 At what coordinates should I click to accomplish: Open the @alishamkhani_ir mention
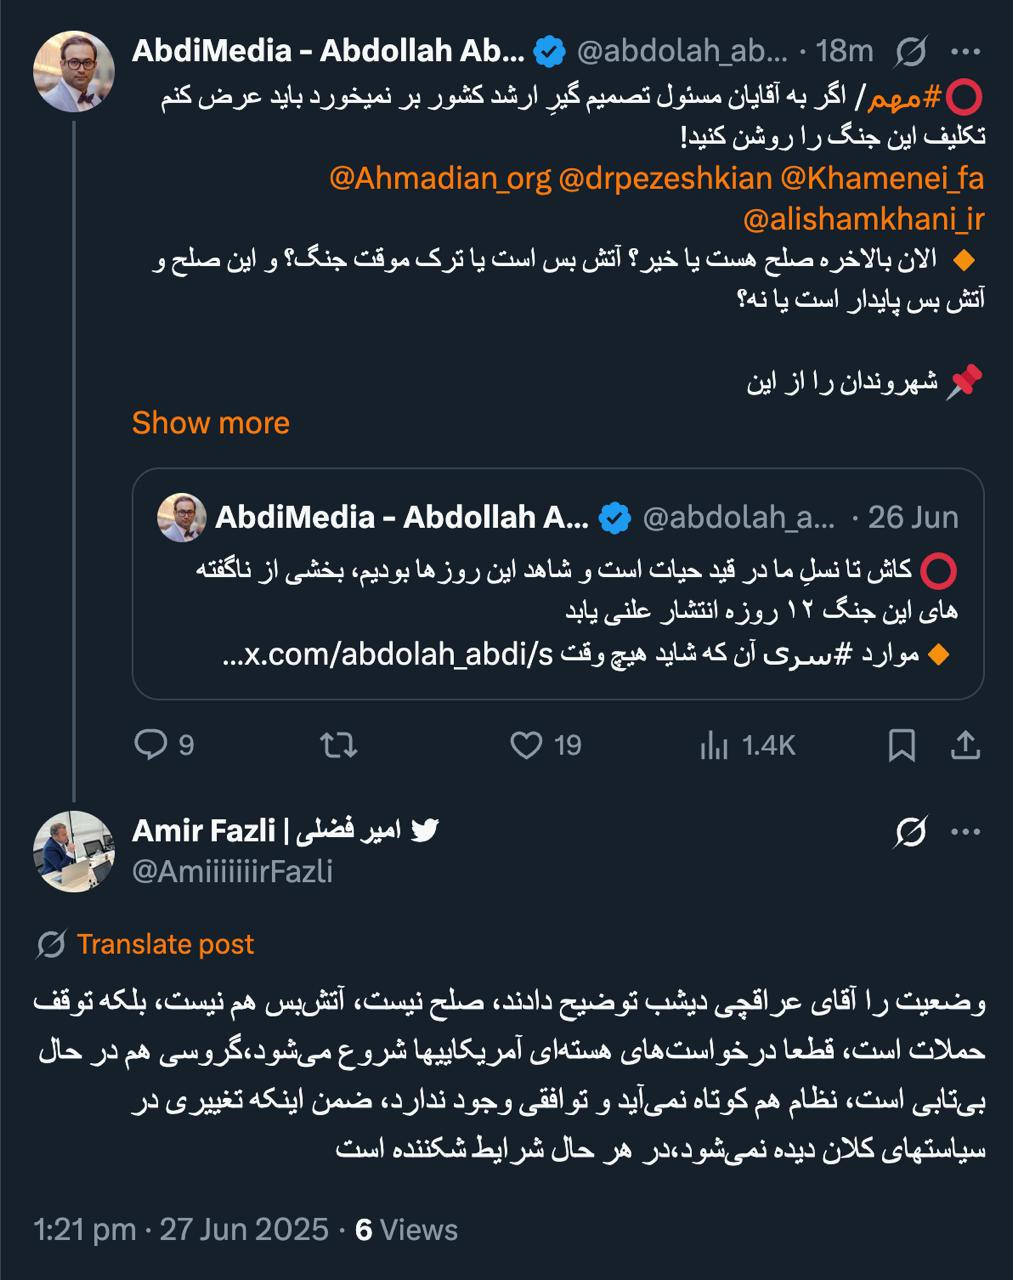pos(864,218)
